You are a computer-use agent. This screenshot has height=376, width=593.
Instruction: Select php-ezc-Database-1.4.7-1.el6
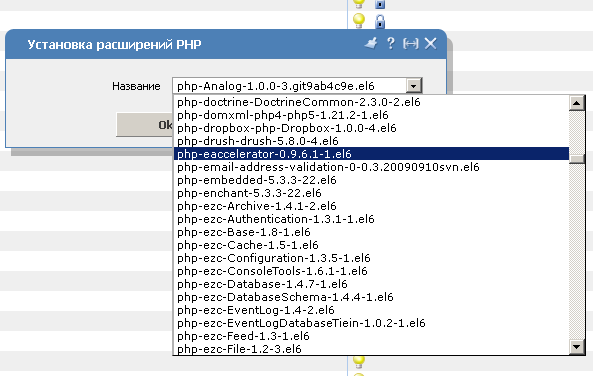click(x=371, y=284)
